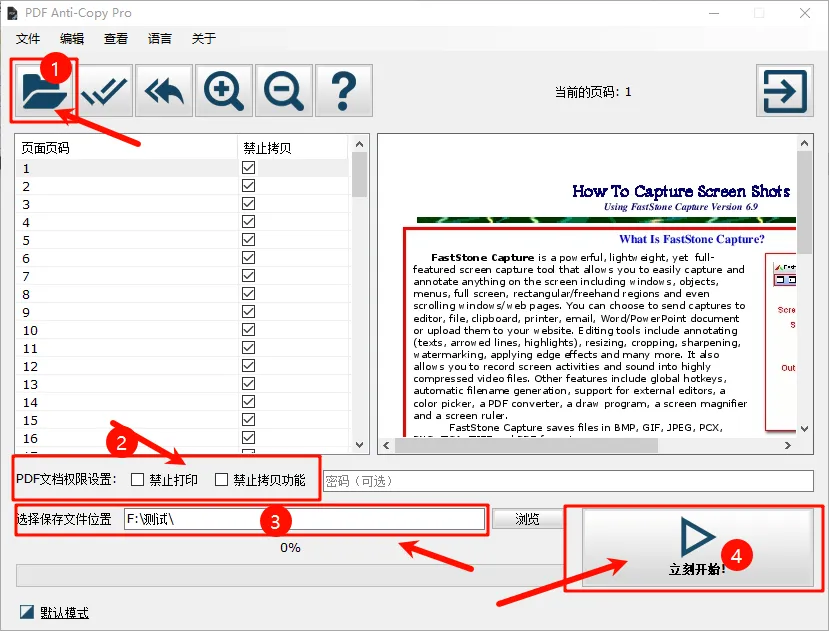Uncheck copy protection for page 2
This screenshot has width=829, height=631.
pos(248,186)
